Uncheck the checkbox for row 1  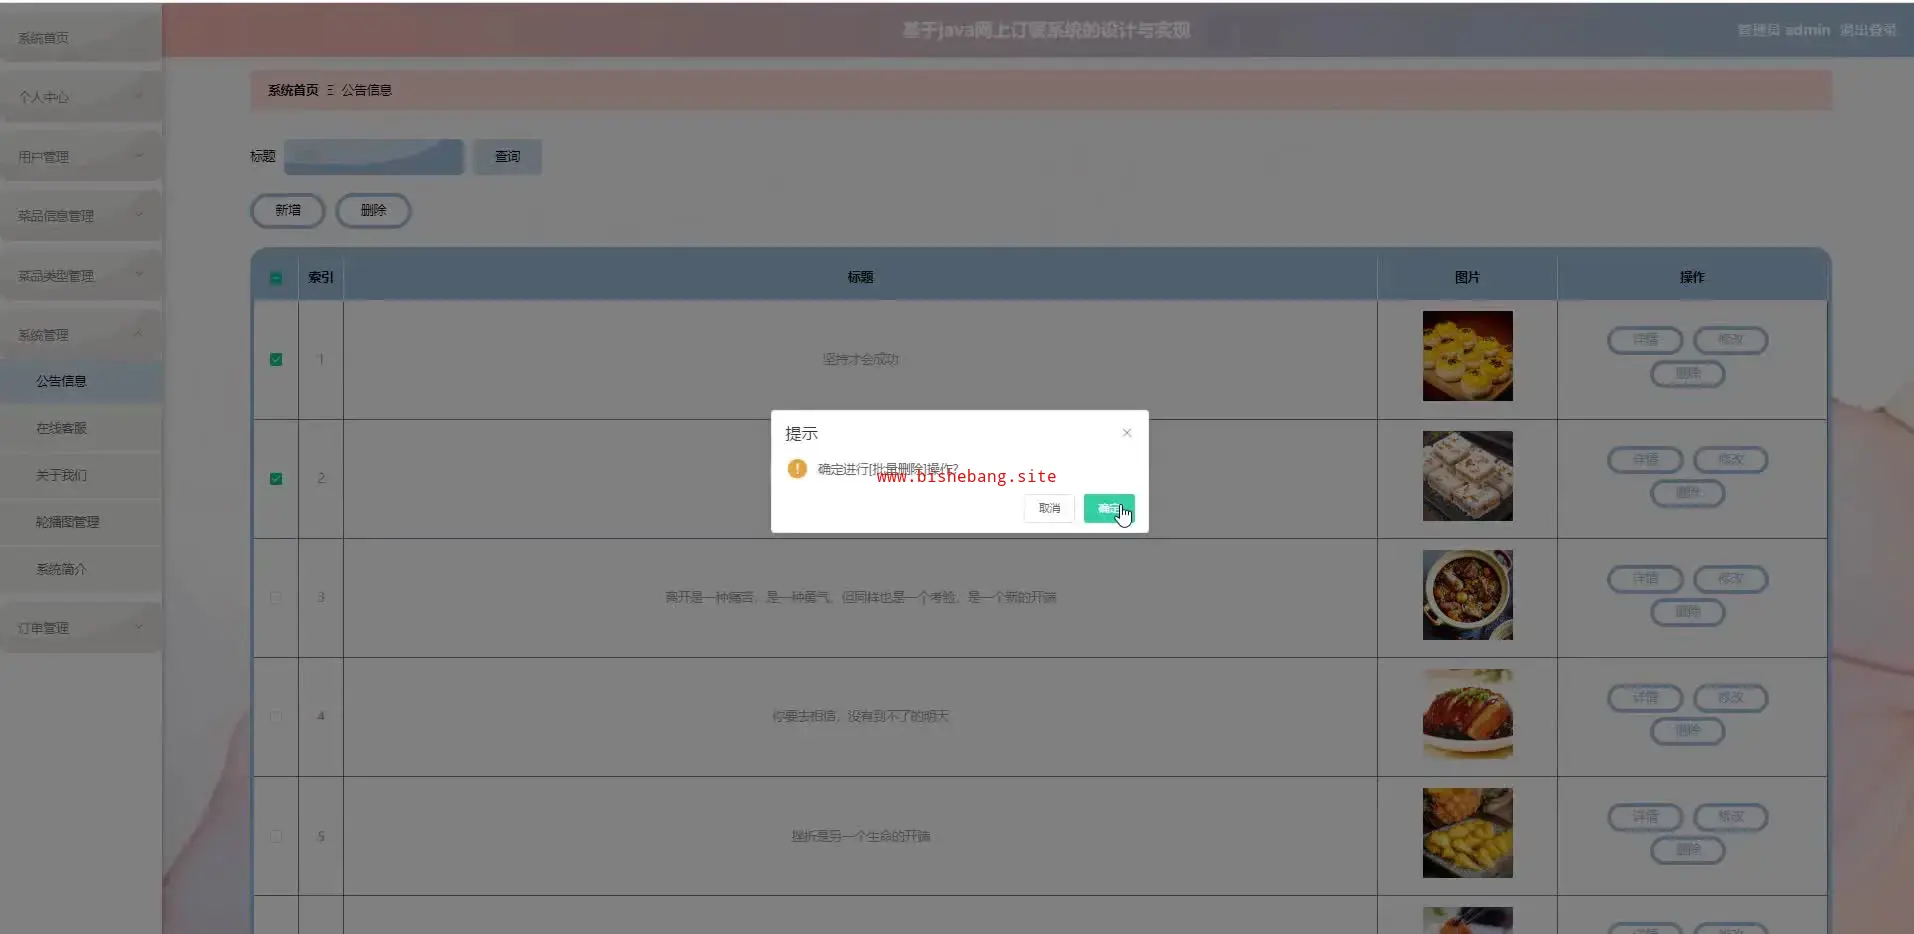276,359
